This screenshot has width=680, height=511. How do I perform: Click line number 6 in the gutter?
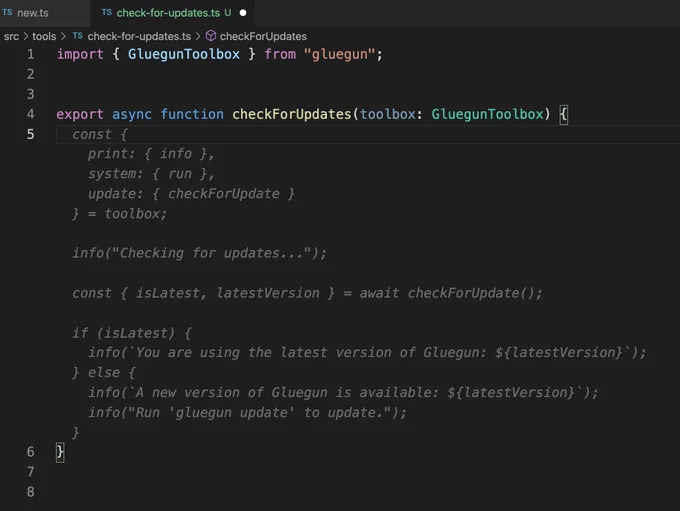(x=30, y=452)
